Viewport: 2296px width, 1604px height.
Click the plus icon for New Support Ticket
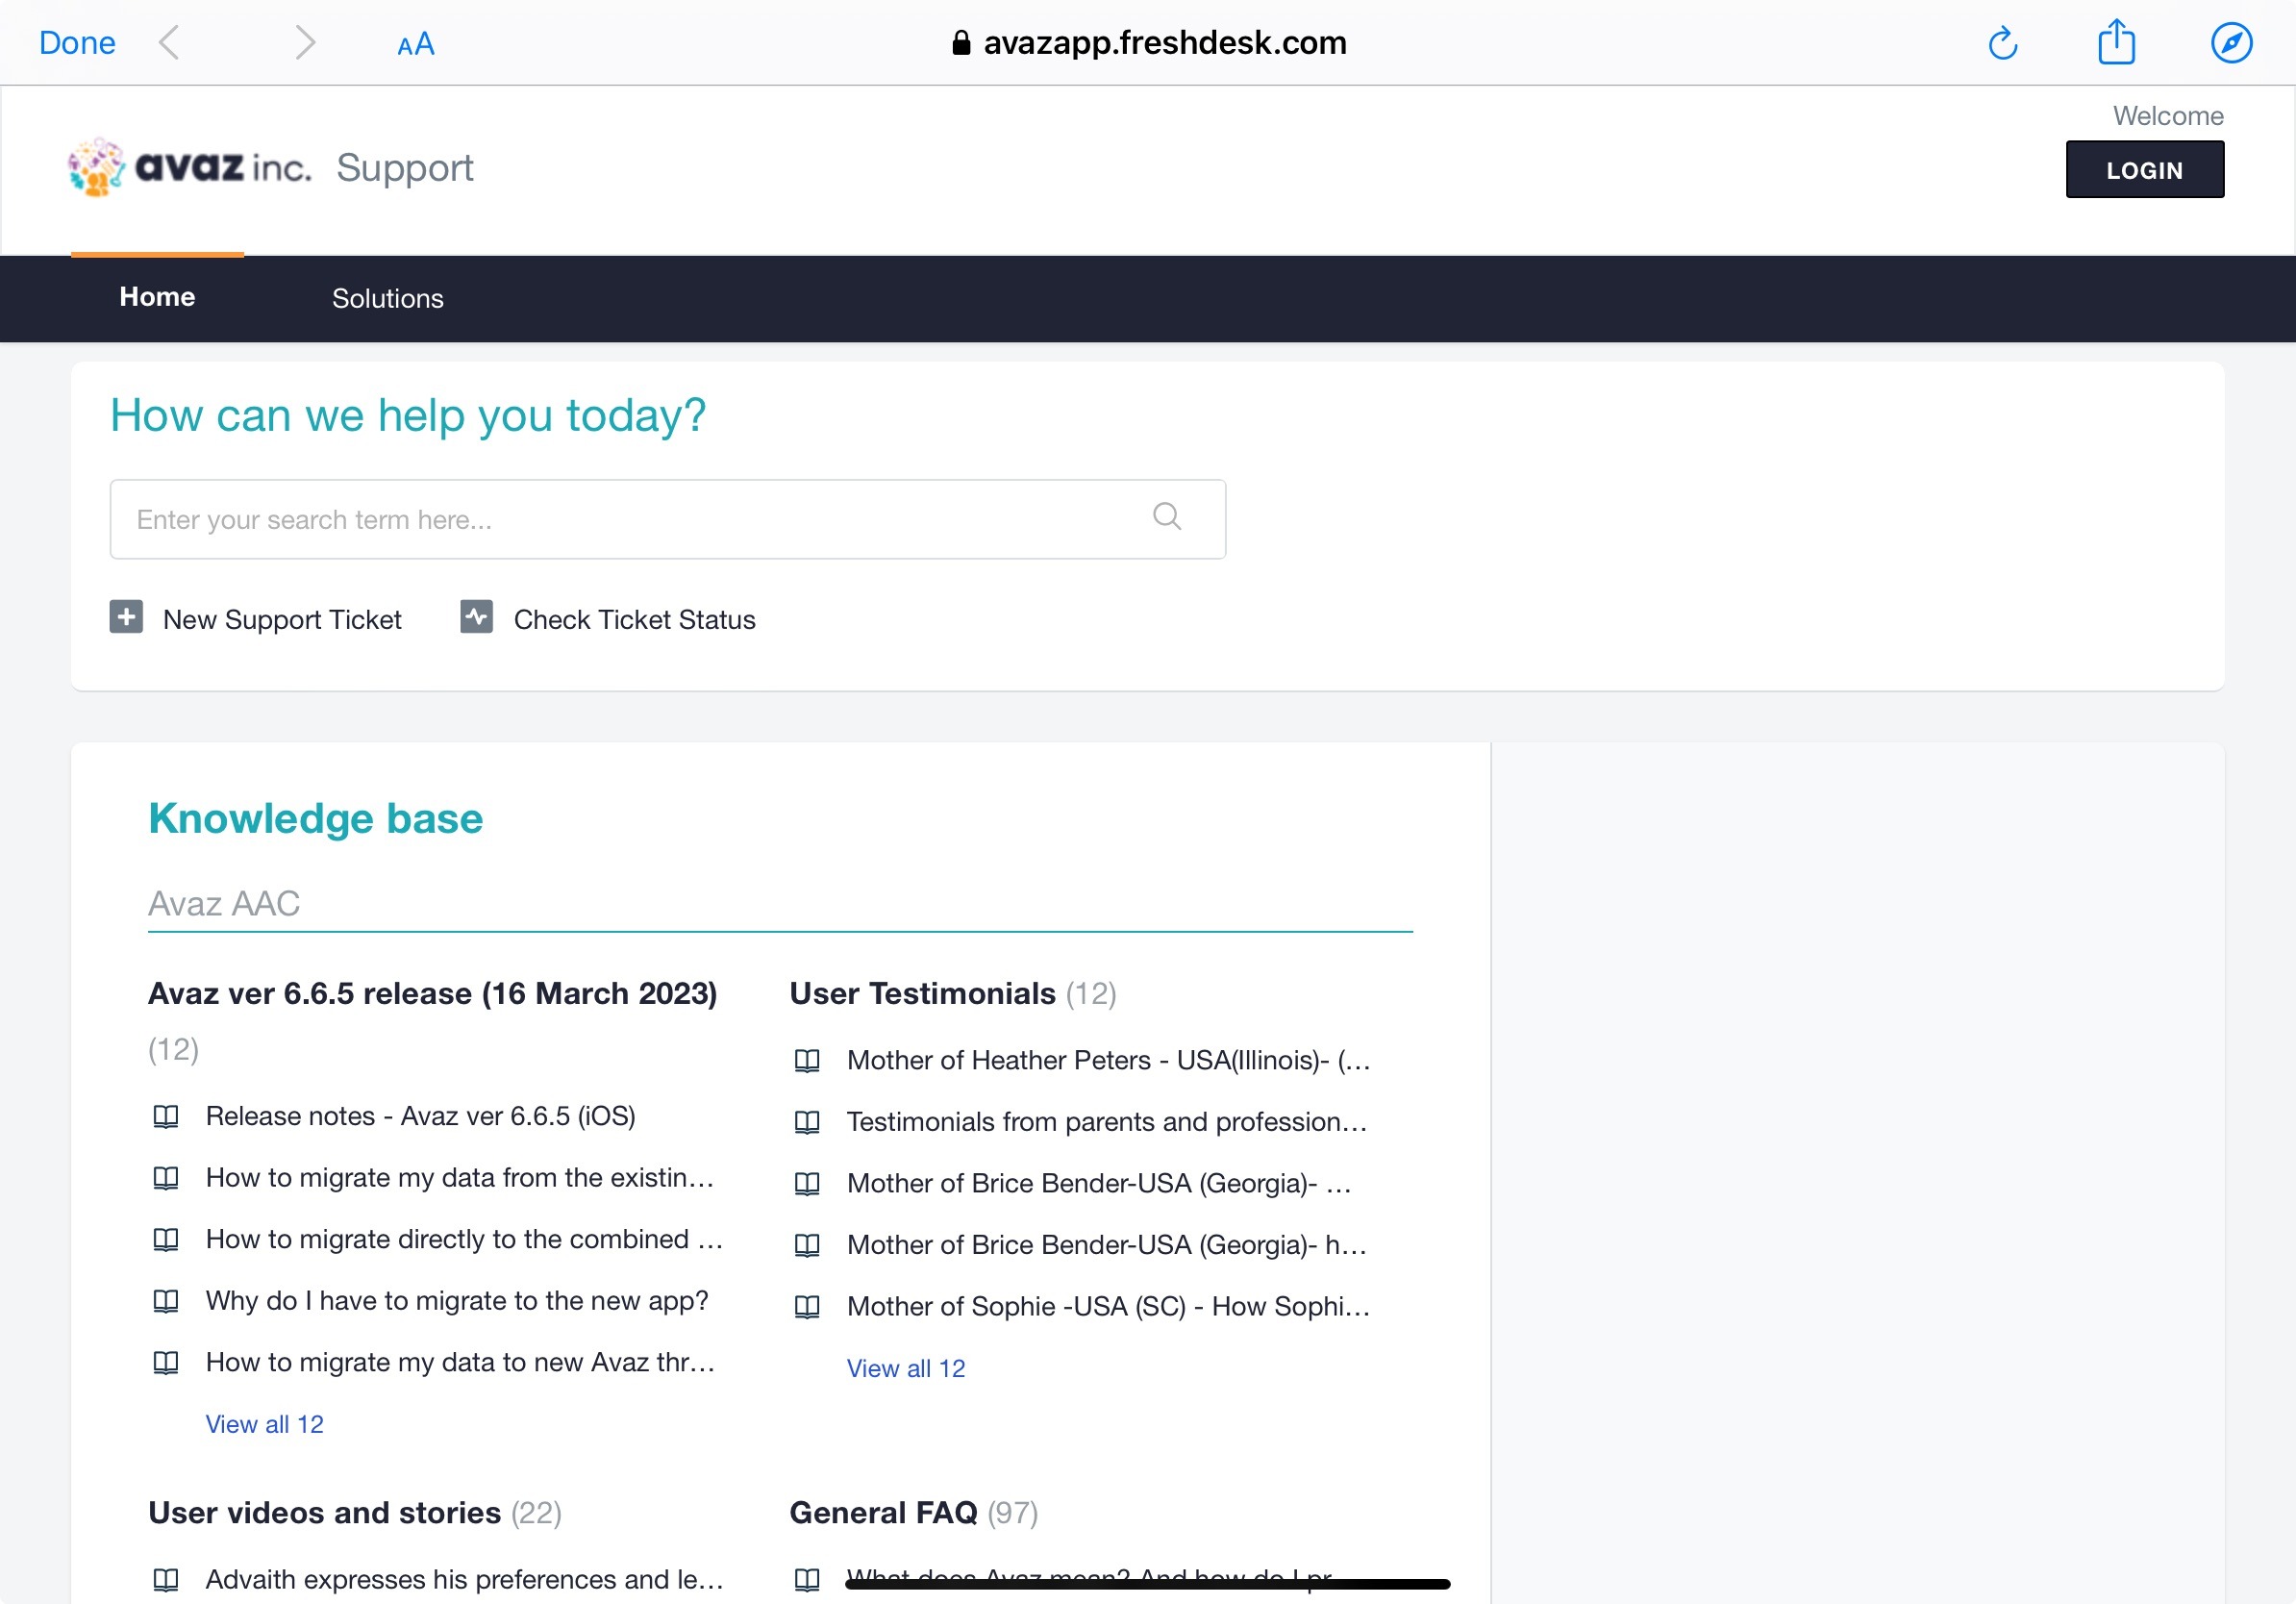(126, 617)
